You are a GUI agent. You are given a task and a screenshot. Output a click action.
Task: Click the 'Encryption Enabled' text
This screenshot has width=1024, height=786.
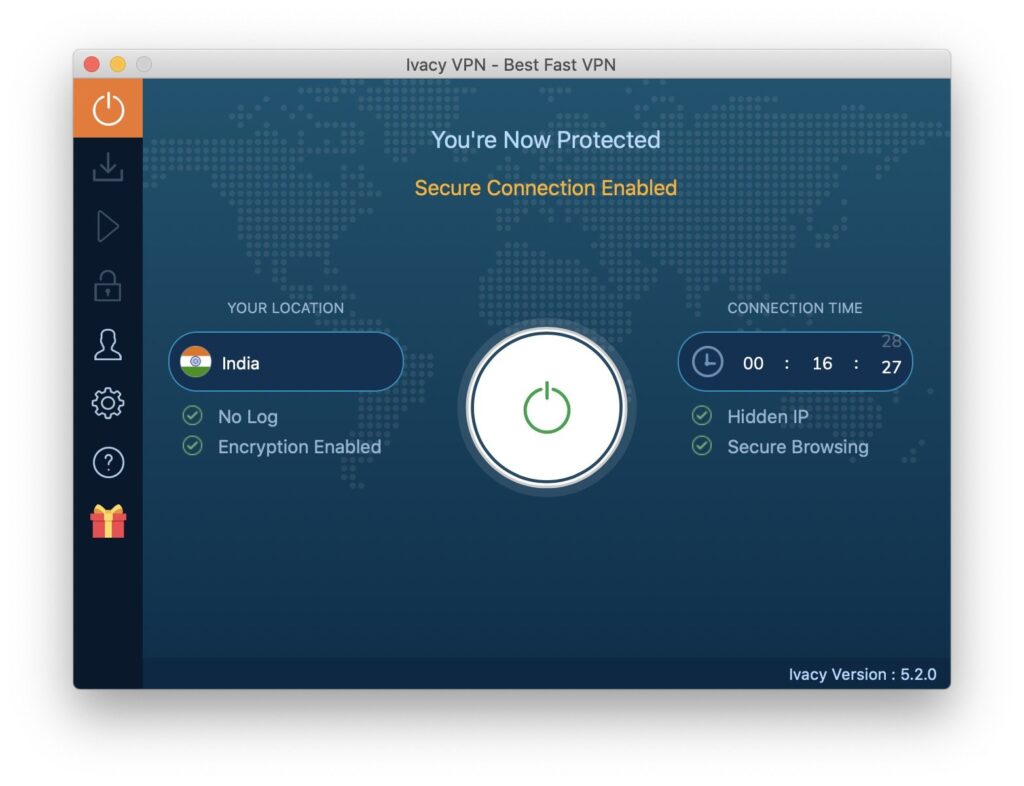pyautogui.click(x=299, y=447)
